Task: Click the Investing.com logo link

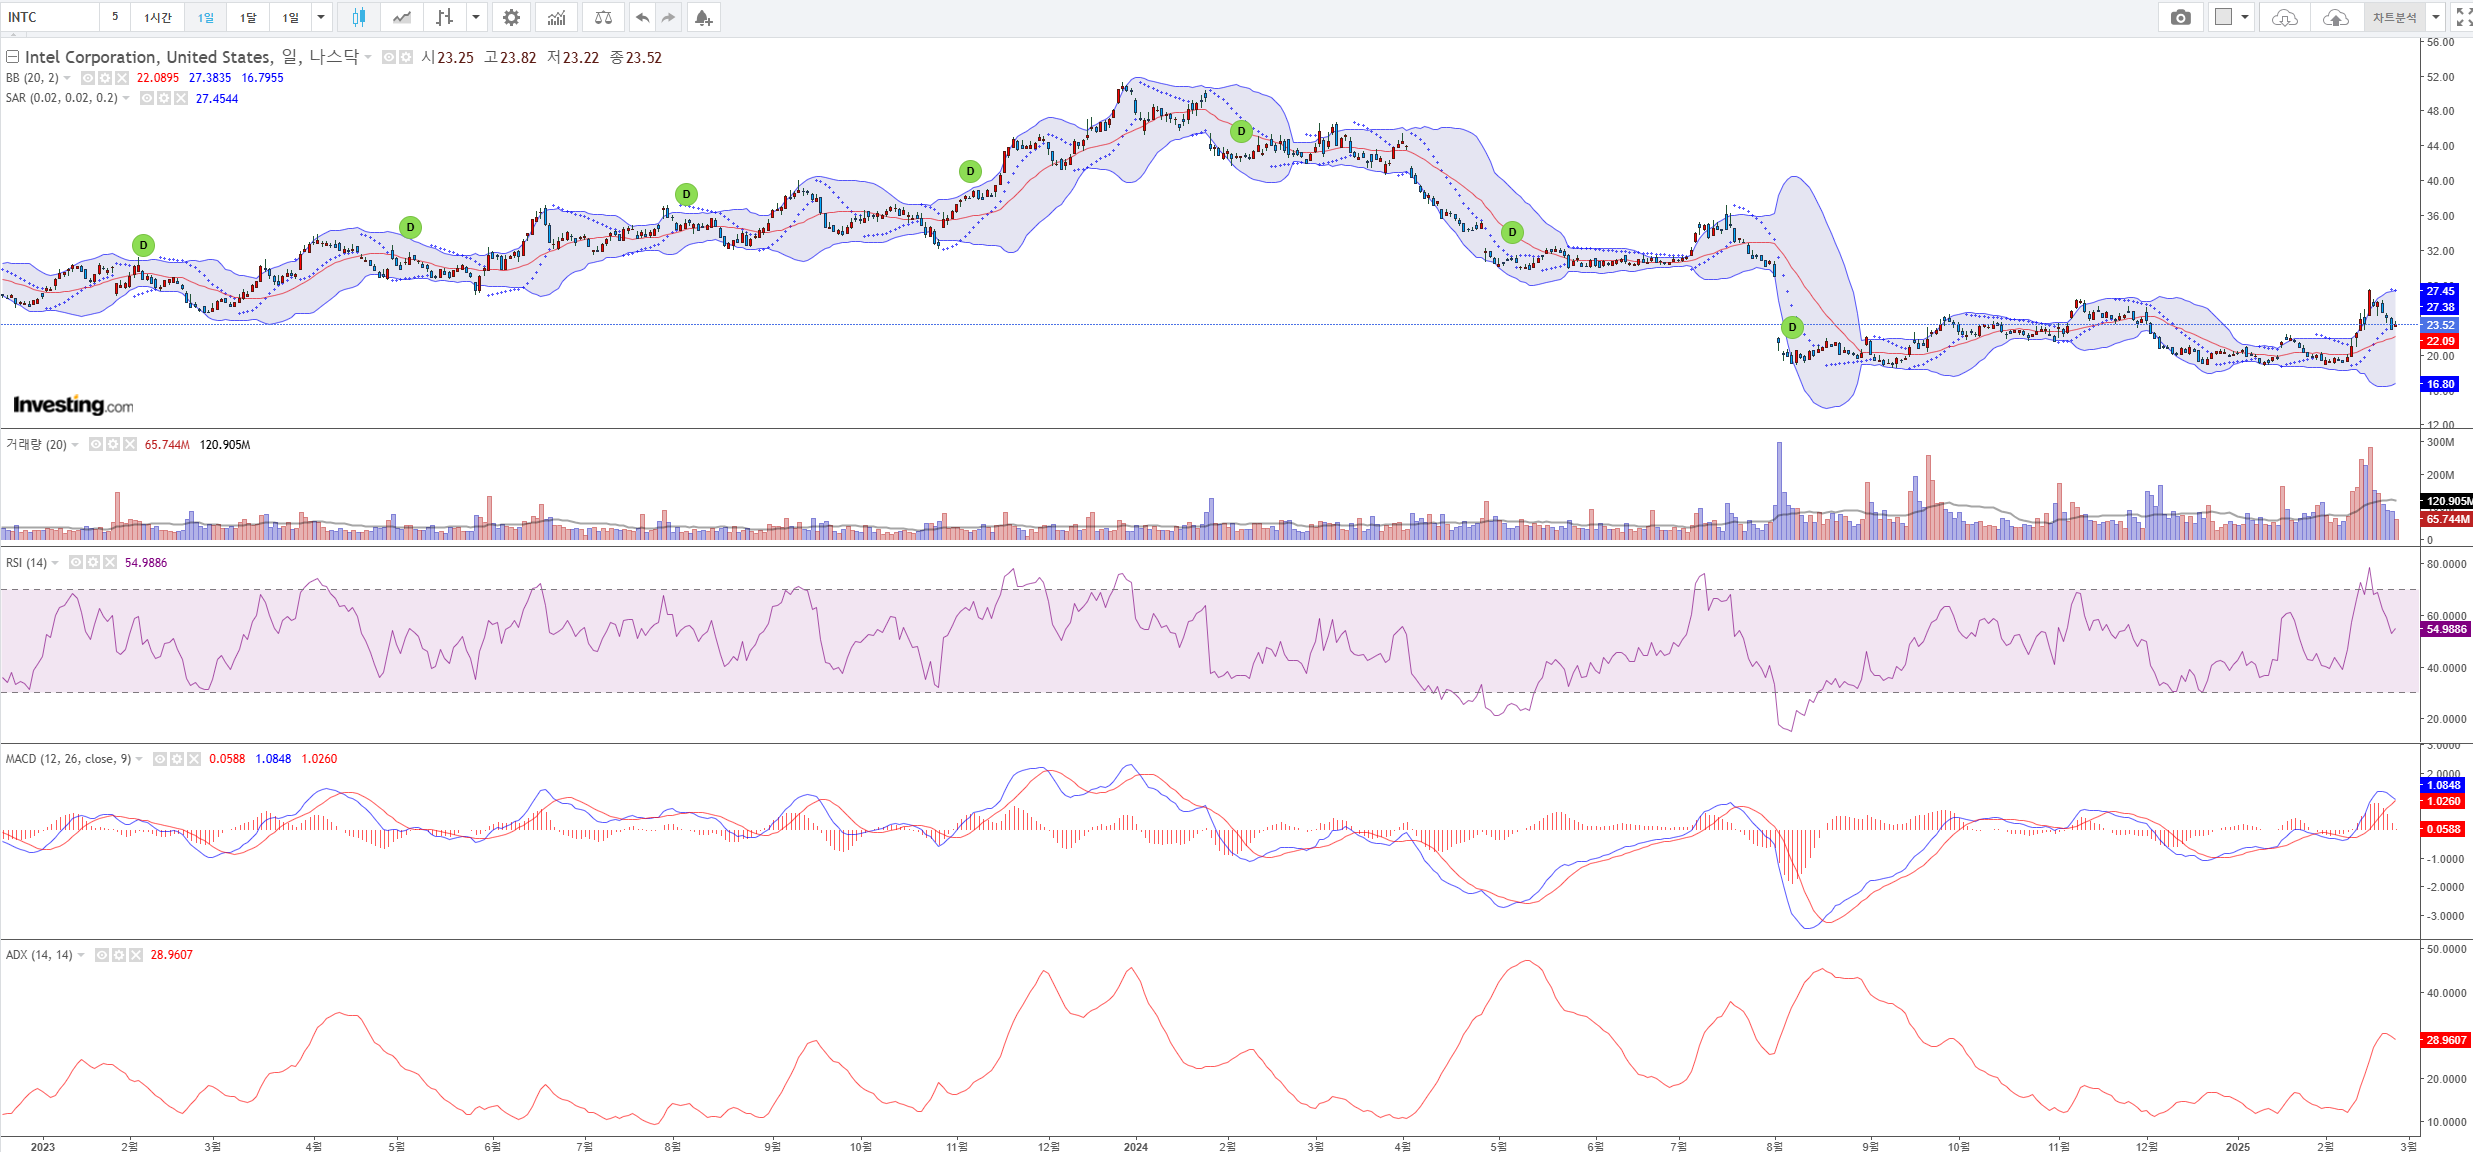Action: [72, 404]
